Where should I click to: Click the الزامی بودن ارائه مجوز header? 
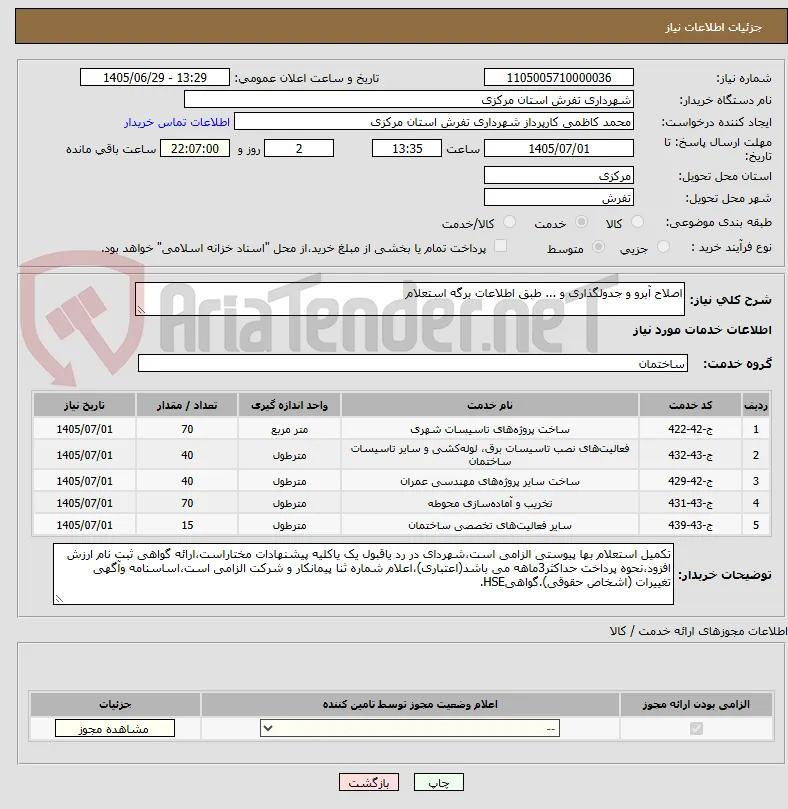[696, 704]
